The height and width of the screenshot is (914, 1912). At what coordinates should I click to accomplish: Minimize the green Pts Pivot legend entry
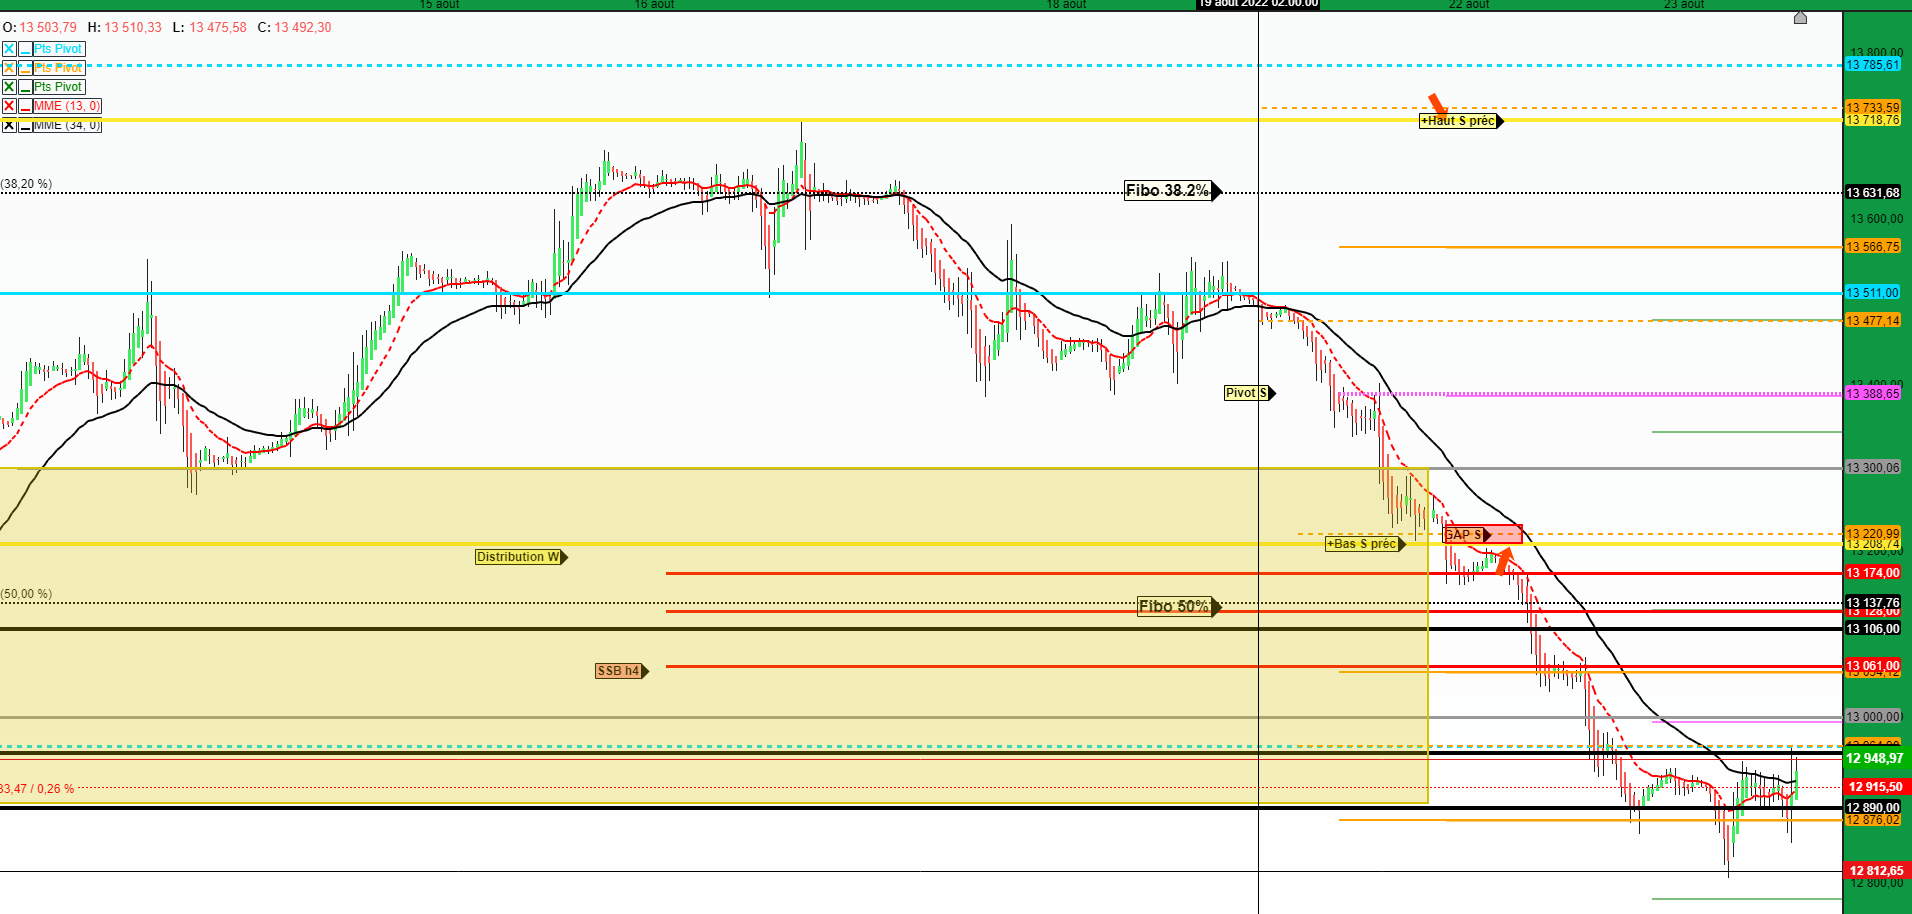(x=25, y=87)
